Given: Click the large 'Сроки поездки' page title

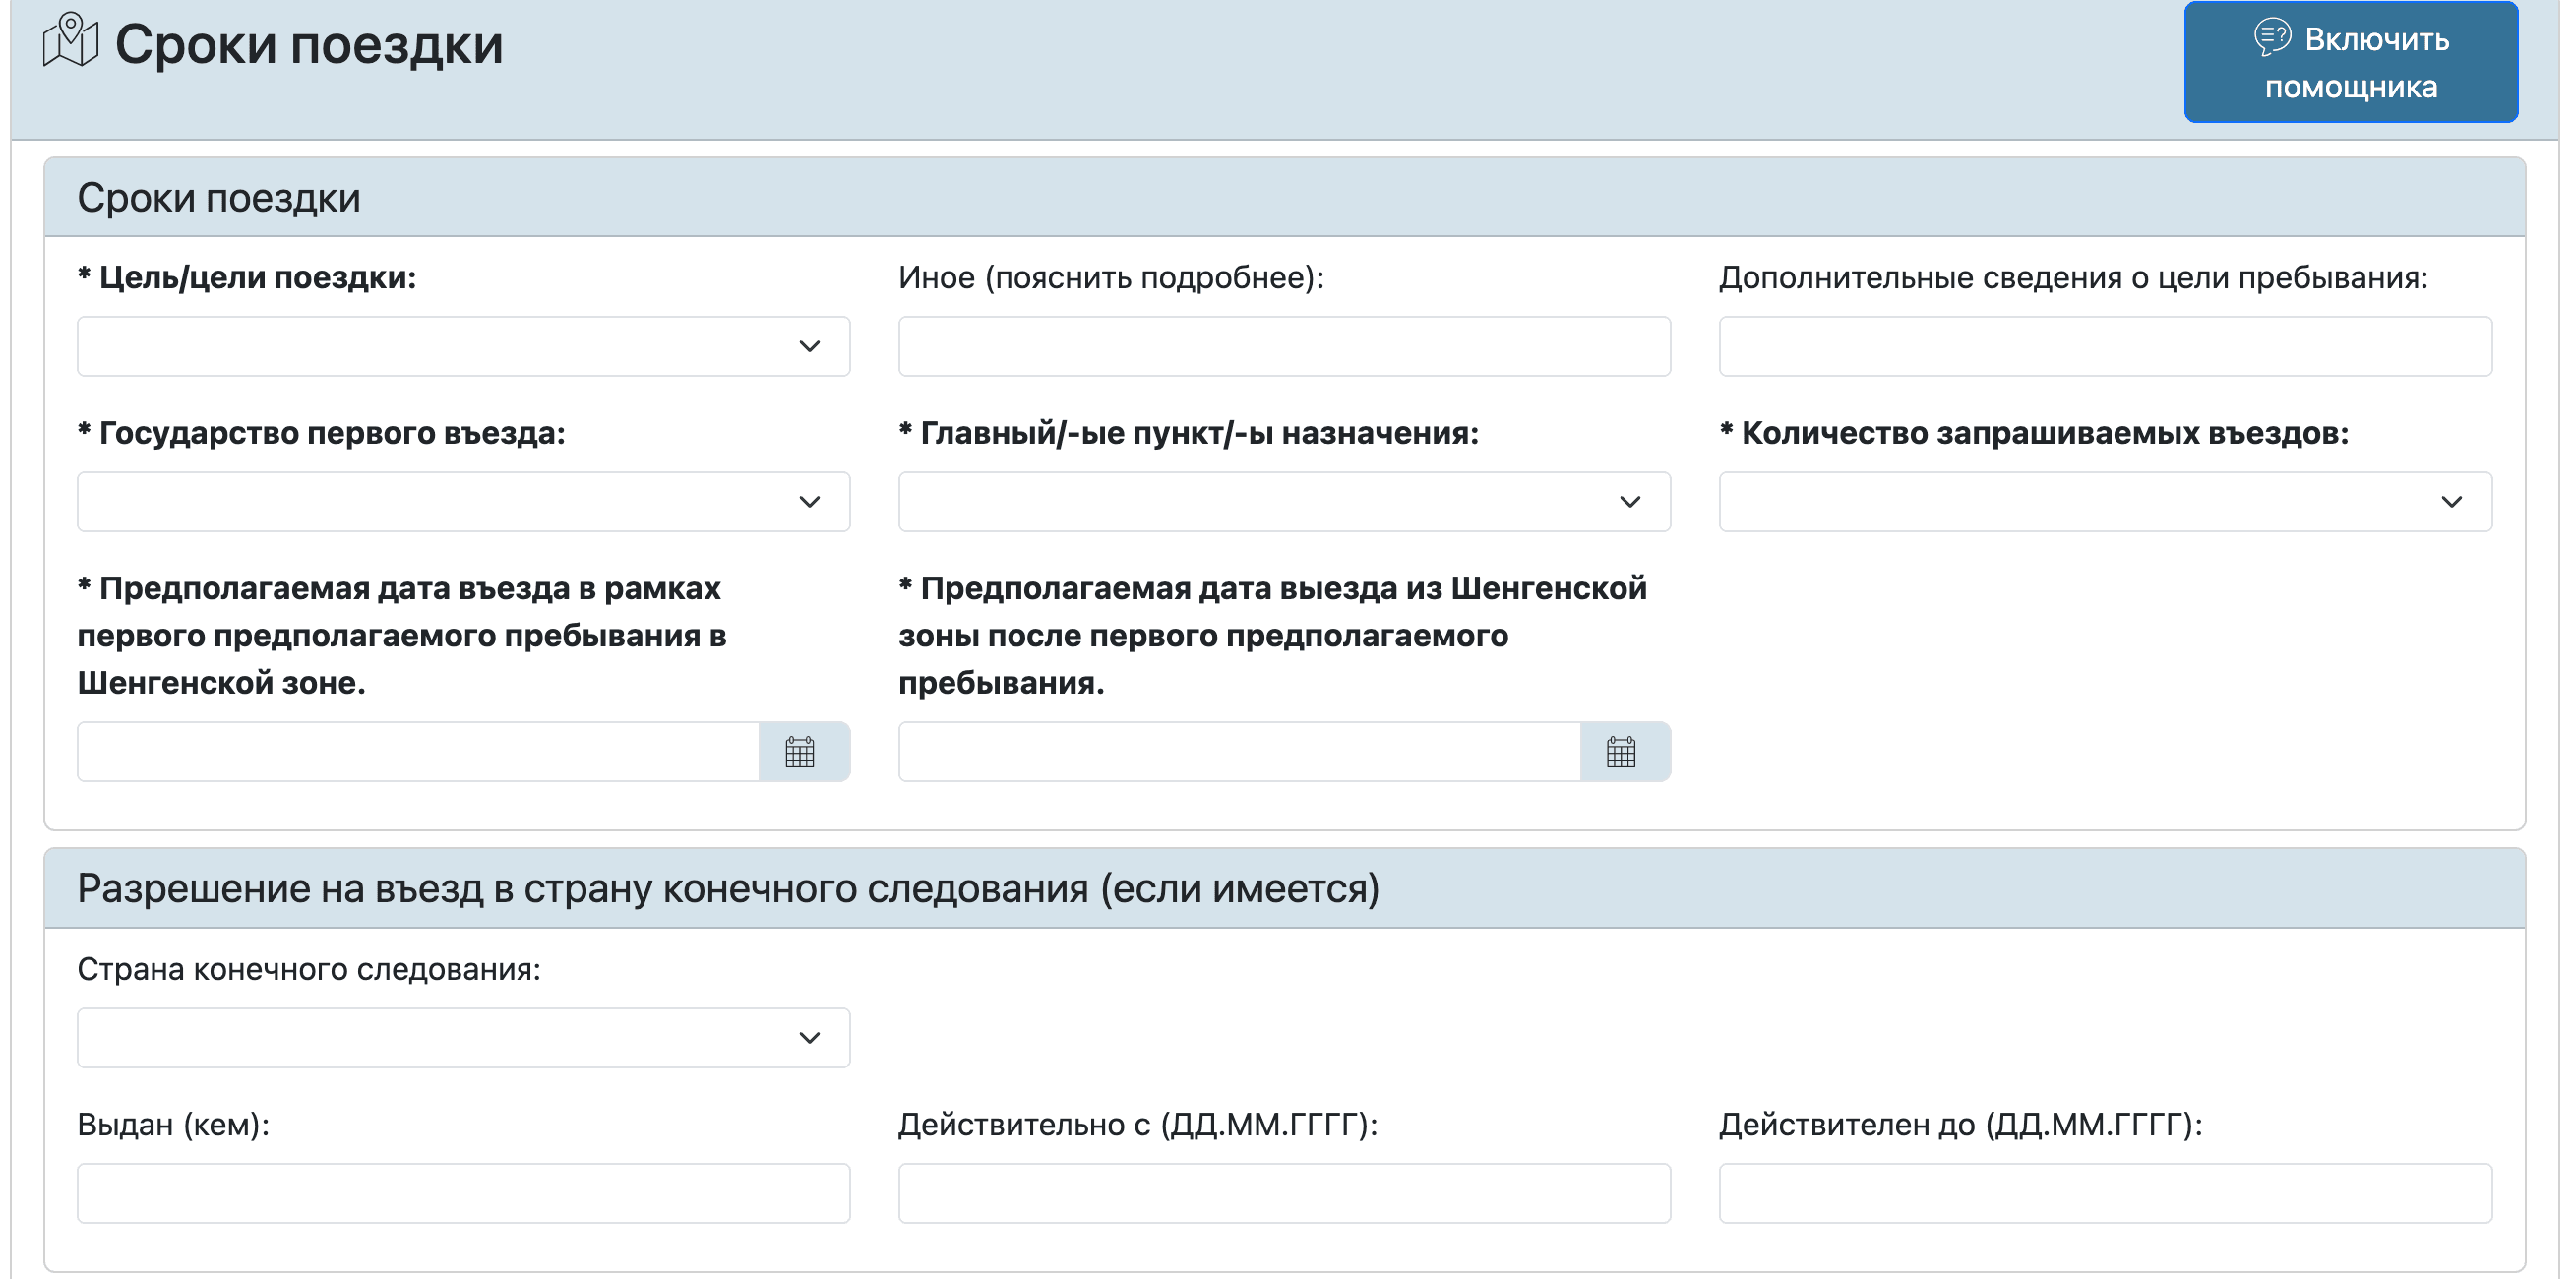Looking at the screenshot, I should (x=309, y=44).
